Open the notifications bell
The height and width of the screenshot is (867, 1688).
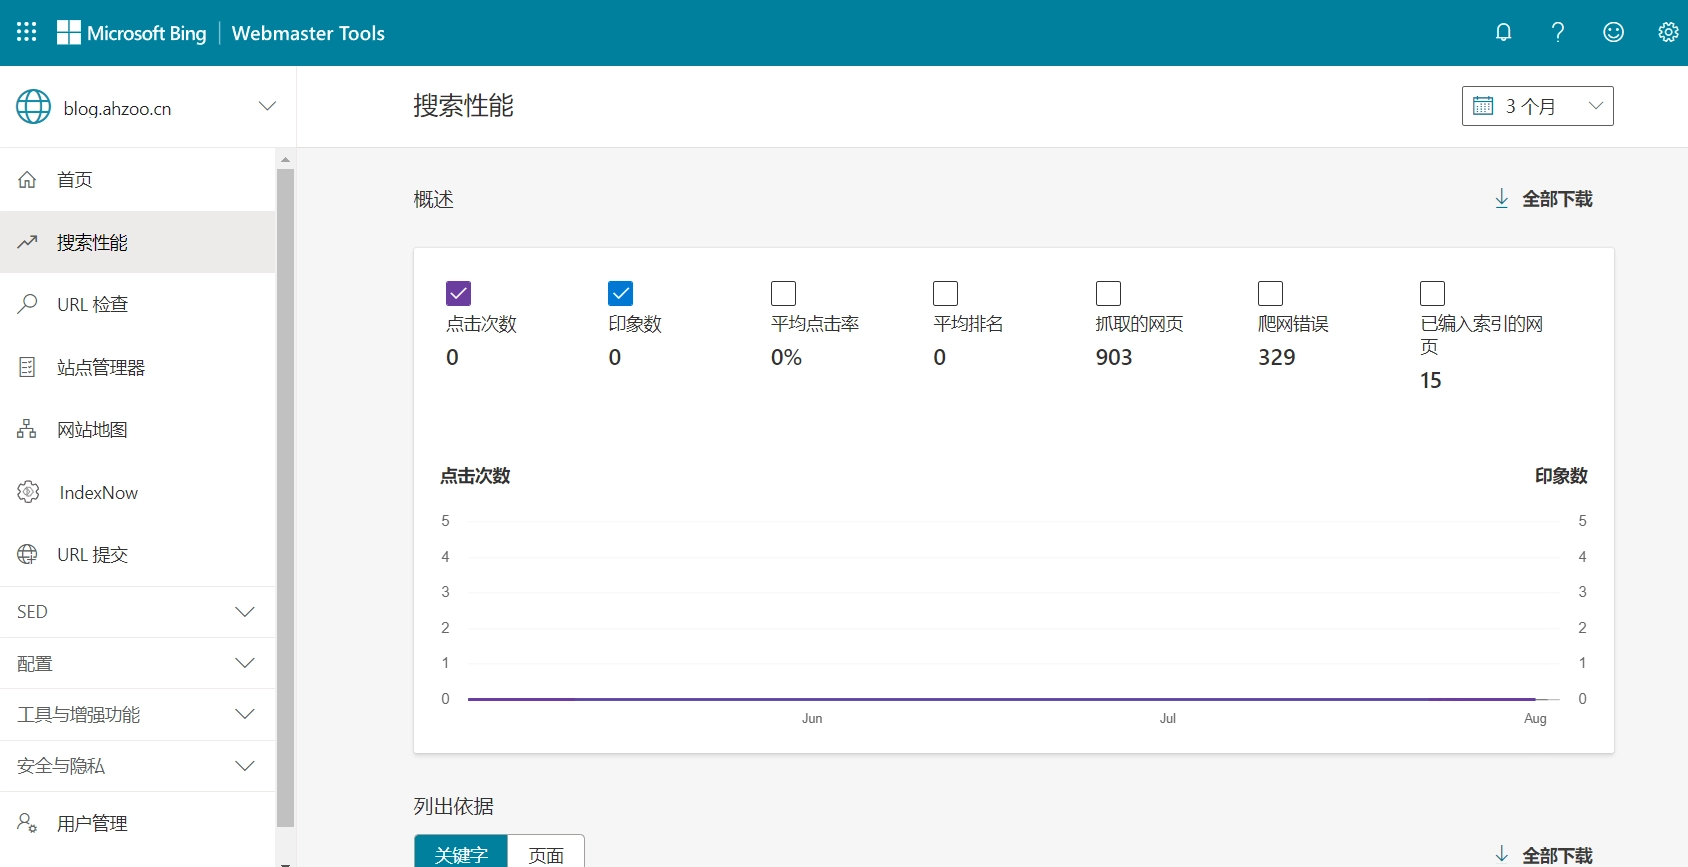coord(1503,32)
